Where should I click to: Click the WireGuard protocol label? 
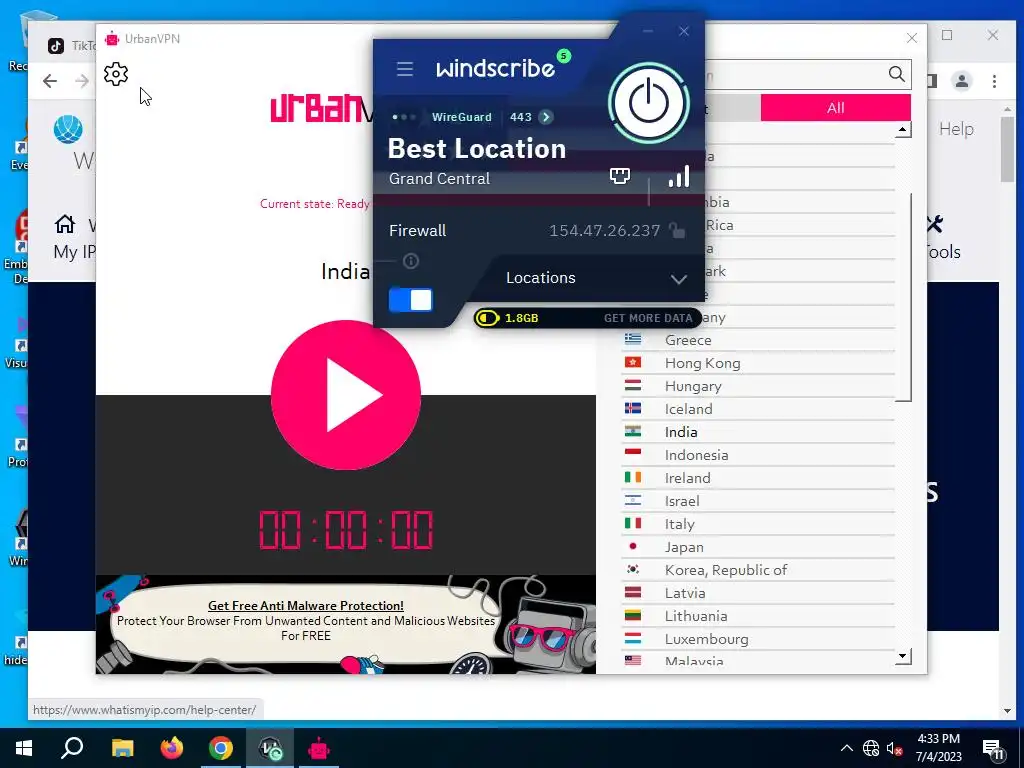click(x=461, y=117)
